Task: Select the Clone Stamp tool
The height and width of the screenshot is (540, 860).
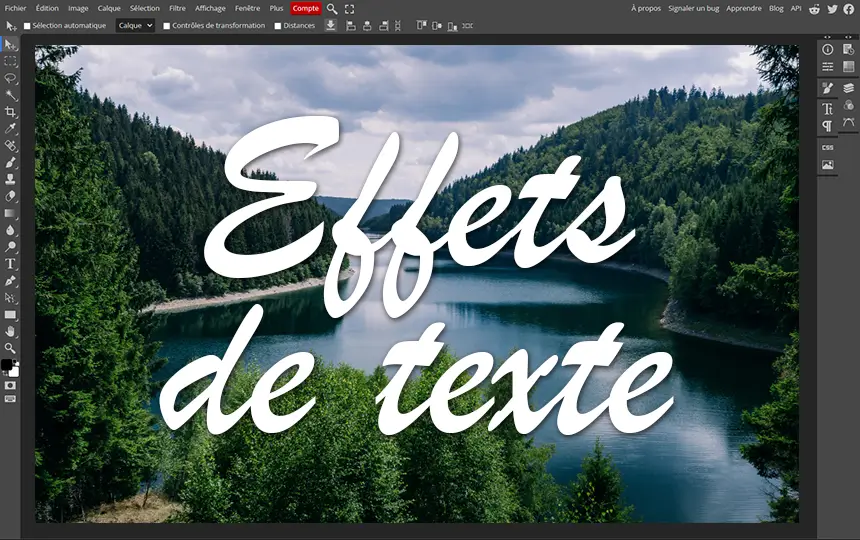Action: 10,179
